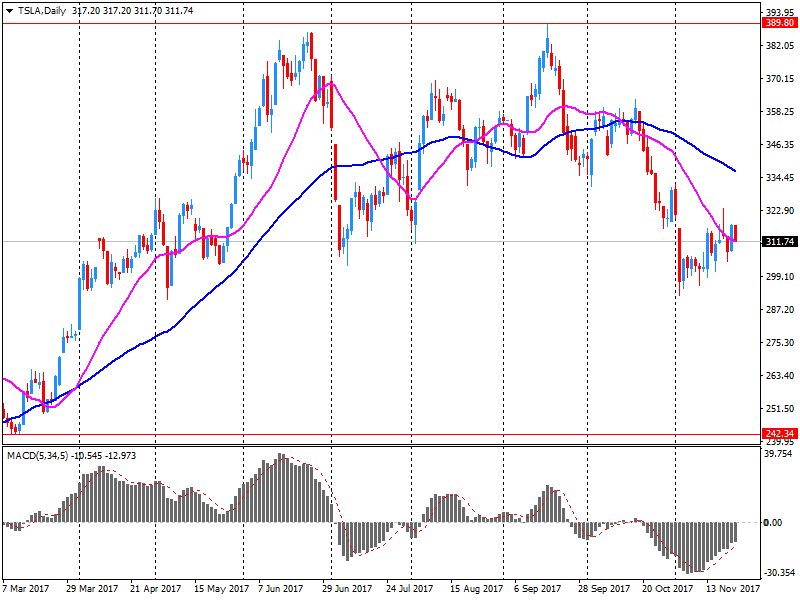Click the 382.05 price scale value

click(x=780, y=46)
